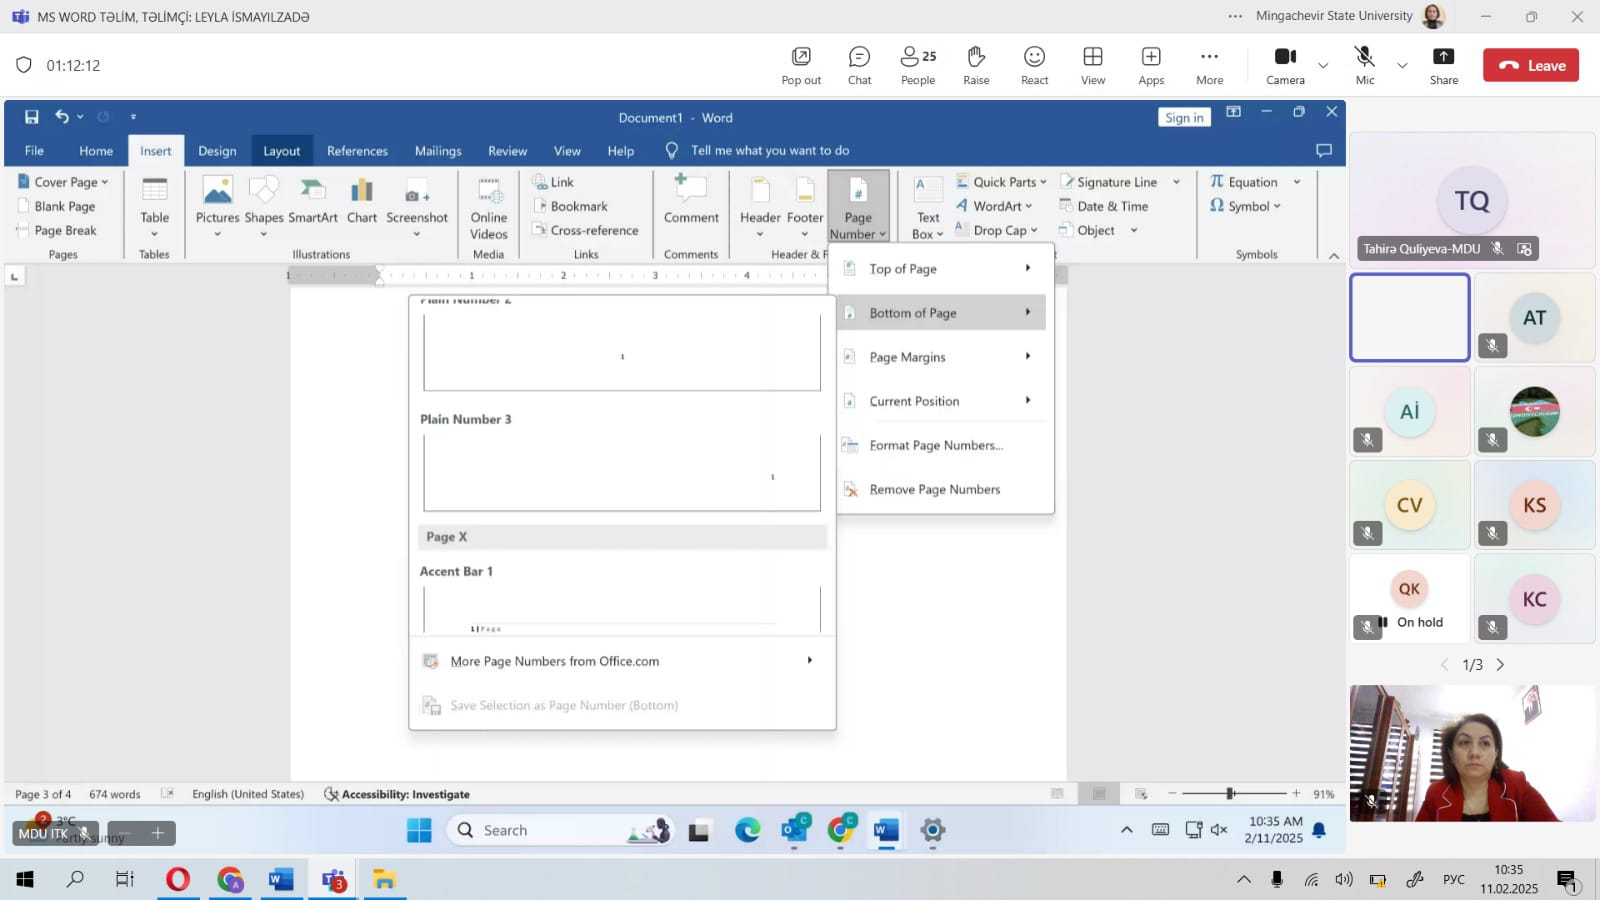Switch to the Design tab
Screen dimensions: 1600x900
pyautogui.click(x=217, y=151)
